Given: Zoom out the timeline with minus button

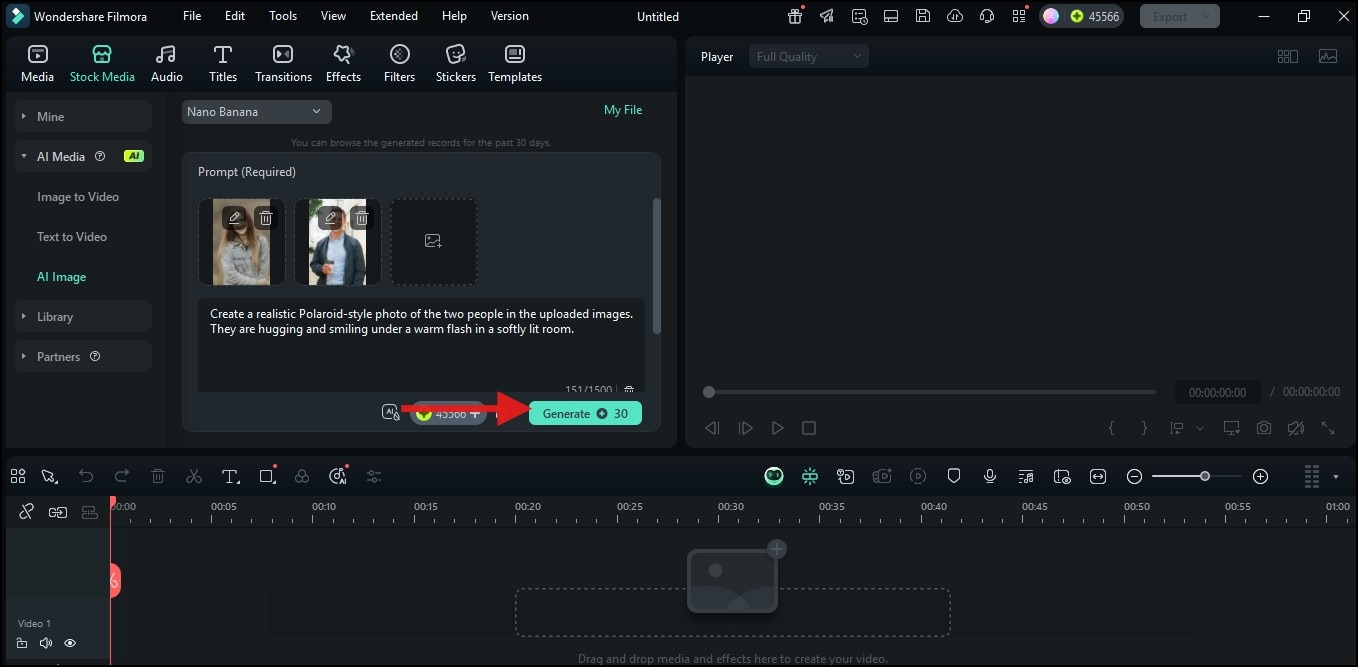Looking at the screenshot, I should [1134, 477].
